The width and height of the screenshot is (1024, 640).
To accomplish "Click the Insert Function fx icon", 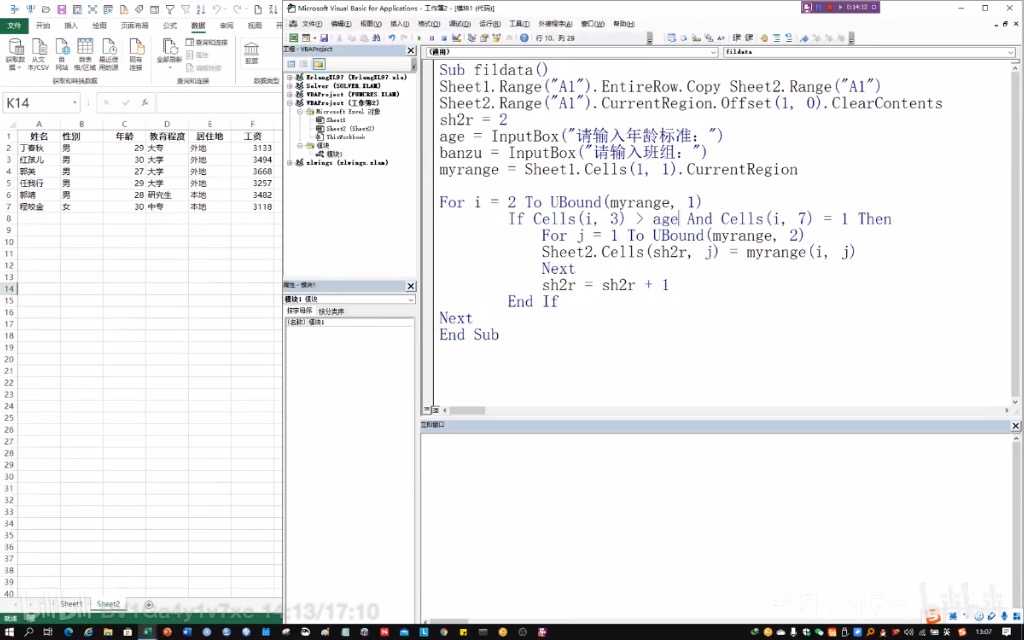I will click(x=145, y=103).
